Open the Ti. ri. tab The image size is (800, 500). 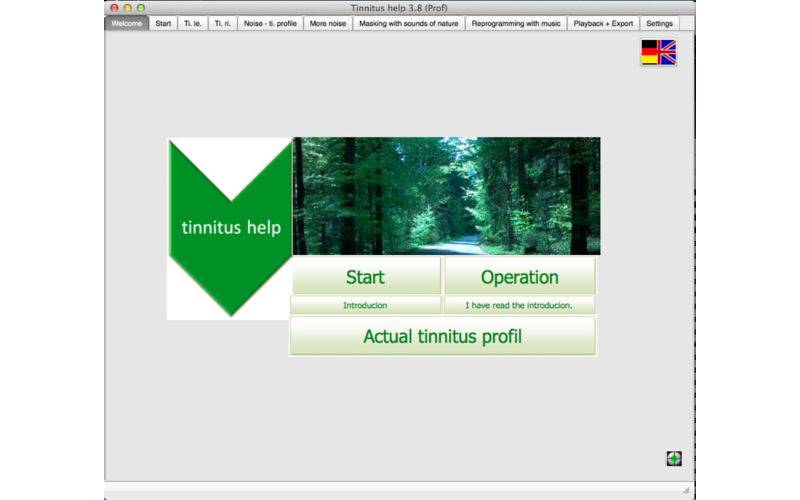[222, 23]
